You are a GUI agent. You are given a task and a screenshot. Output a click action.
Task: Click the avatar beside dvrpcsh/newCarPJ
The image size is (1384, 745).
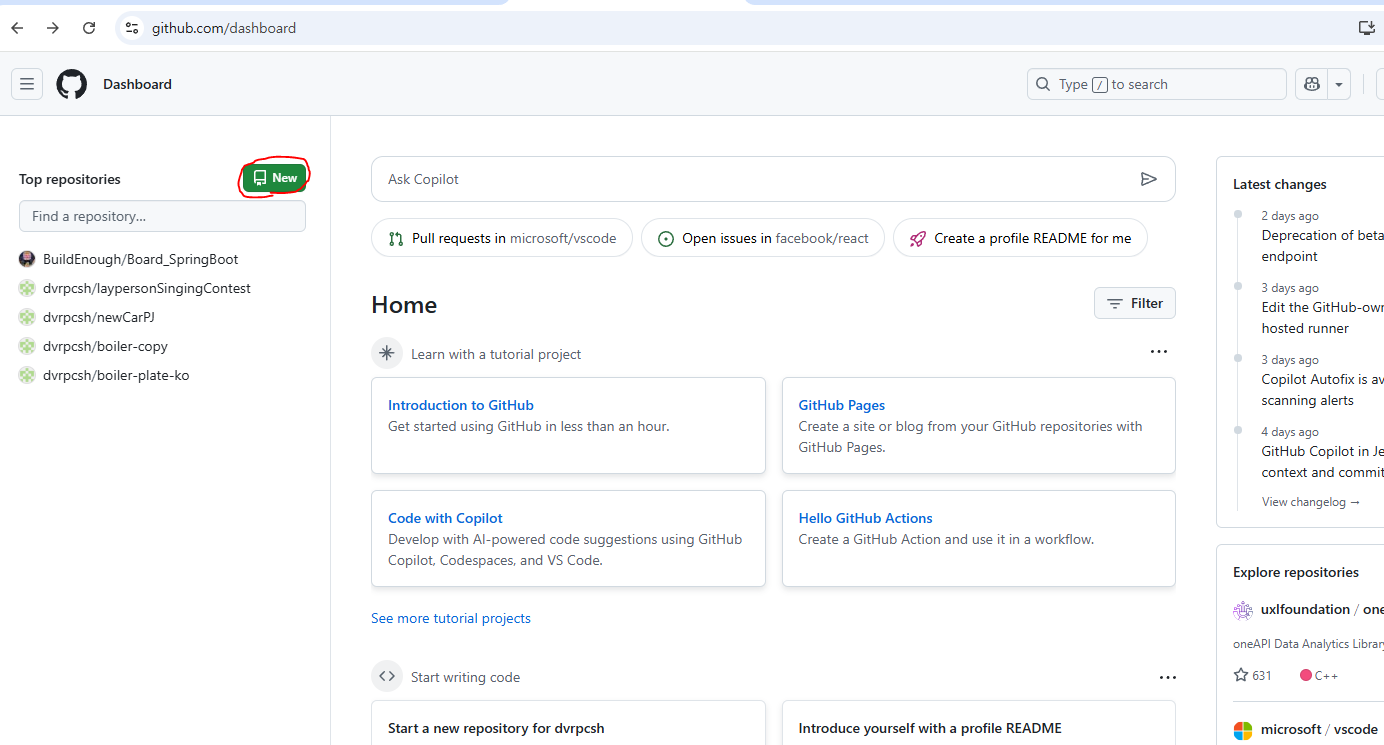pos(27,317)
